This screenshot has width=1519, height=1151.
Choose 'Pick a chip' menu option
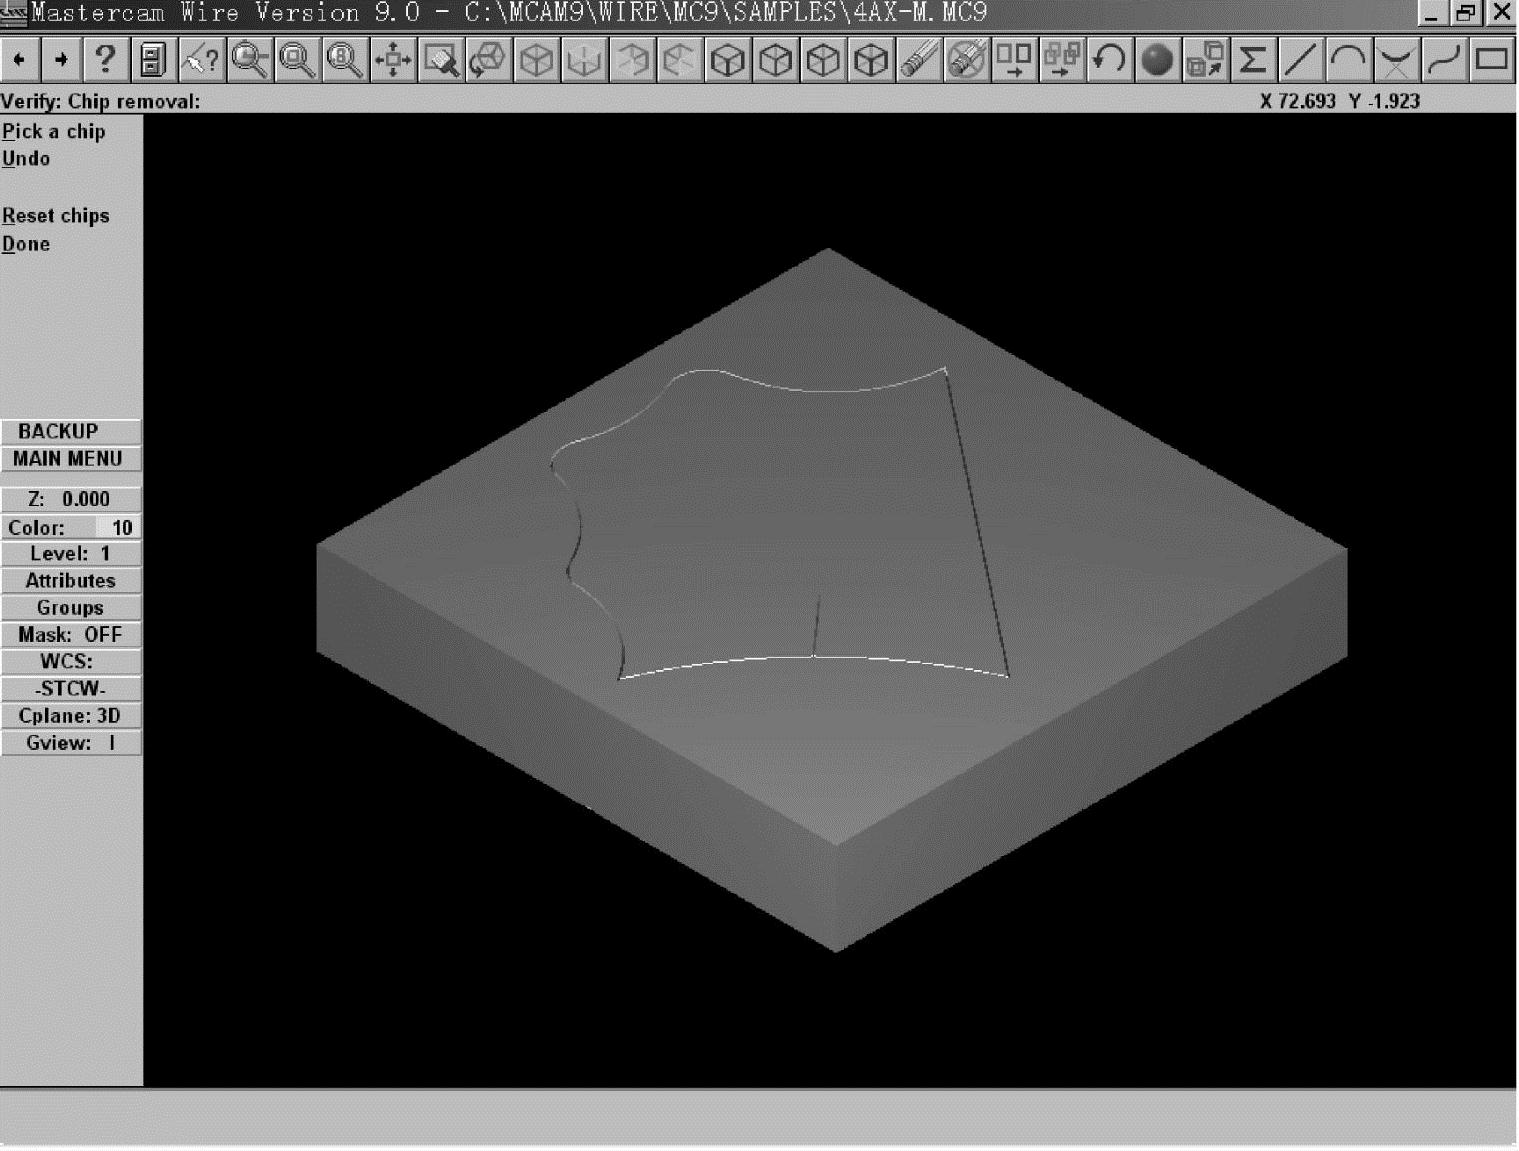point(54,132)
